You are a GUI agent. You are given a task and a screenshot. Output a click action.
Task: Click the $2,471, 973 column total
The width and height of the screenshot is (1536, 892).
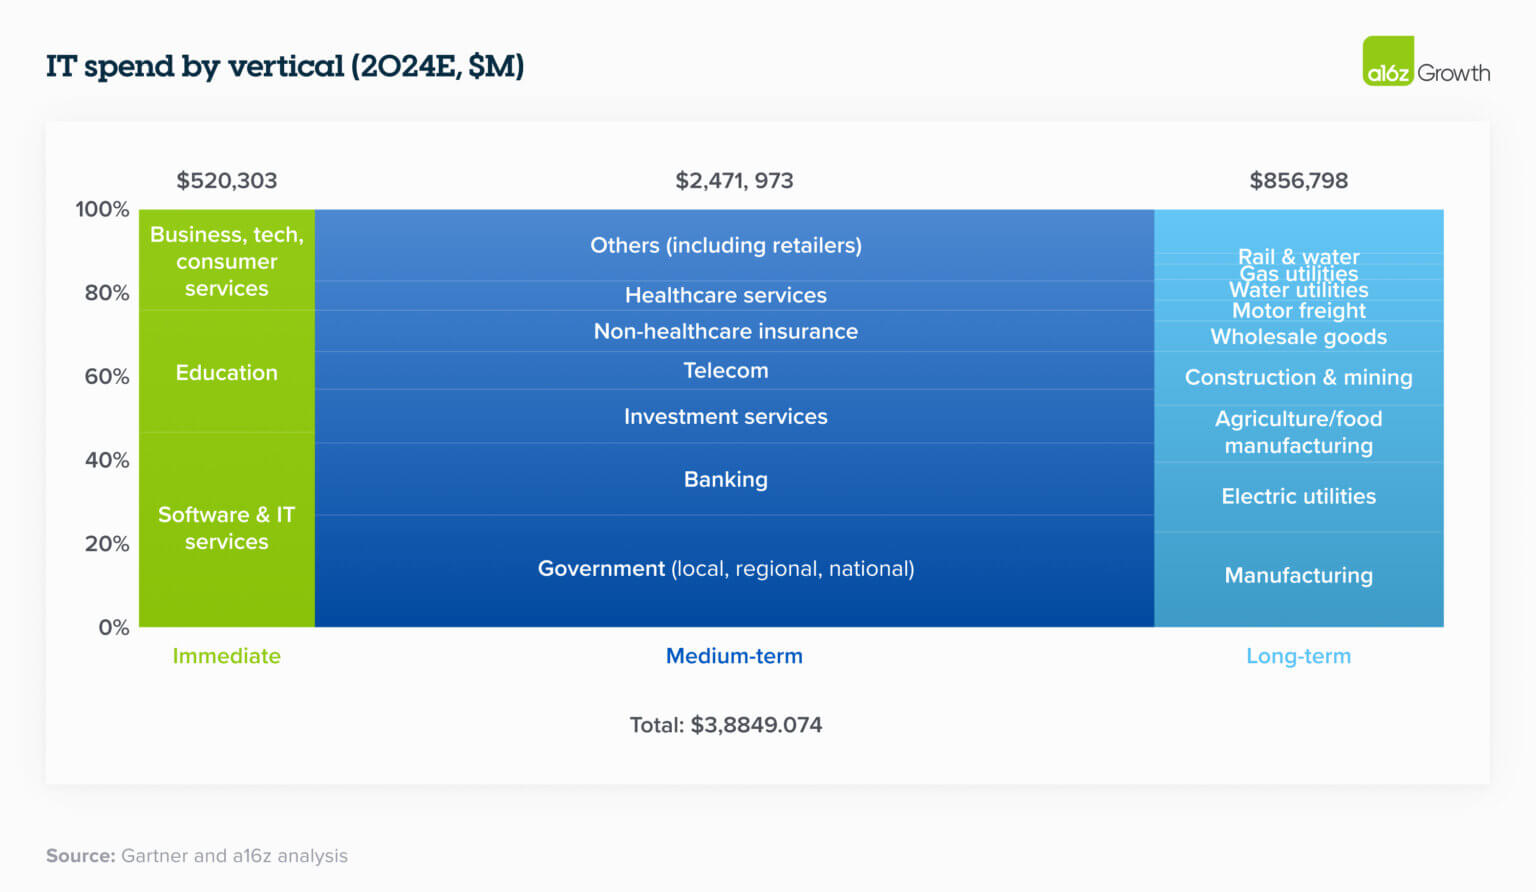tap(734, 181)
